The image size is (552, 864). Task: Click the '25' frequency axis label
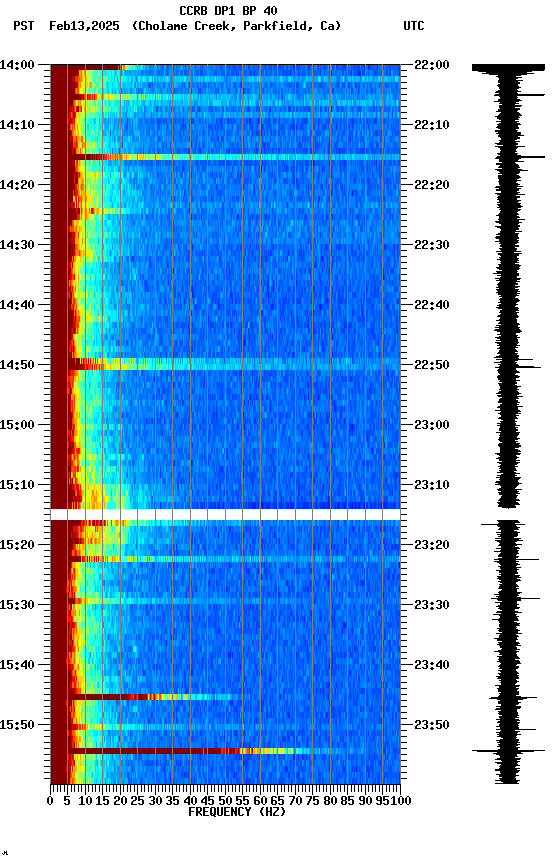point(137,802)
